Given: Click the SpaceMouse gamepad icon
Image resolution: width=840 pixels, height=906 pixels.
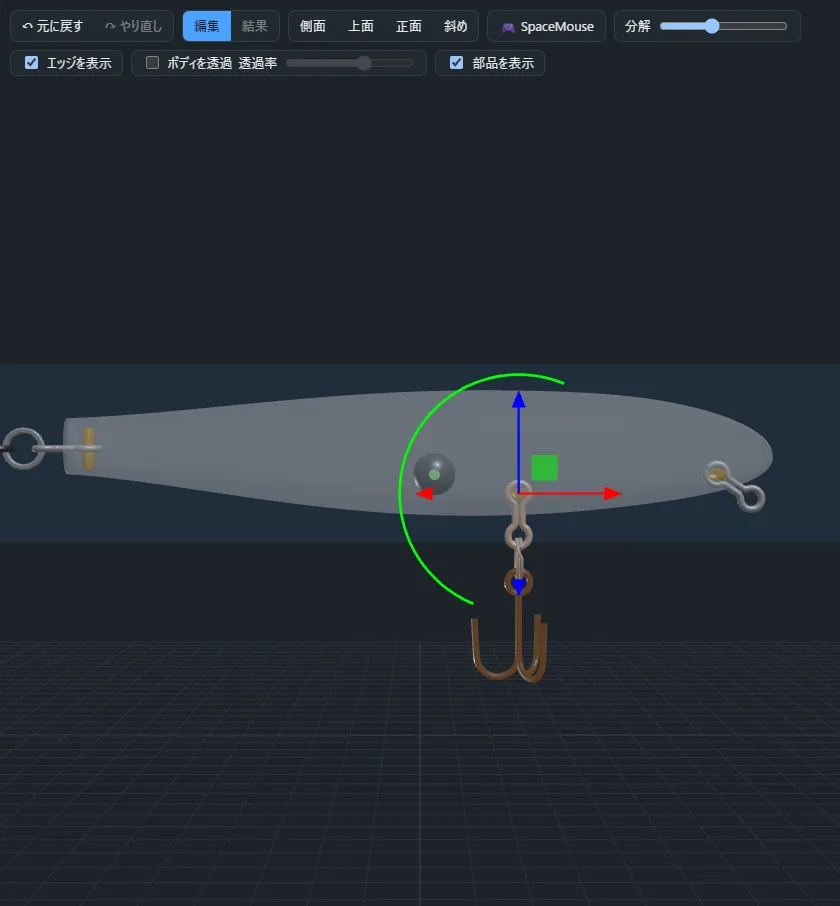Looking at the screenshot, I should [x=508, y=27].
